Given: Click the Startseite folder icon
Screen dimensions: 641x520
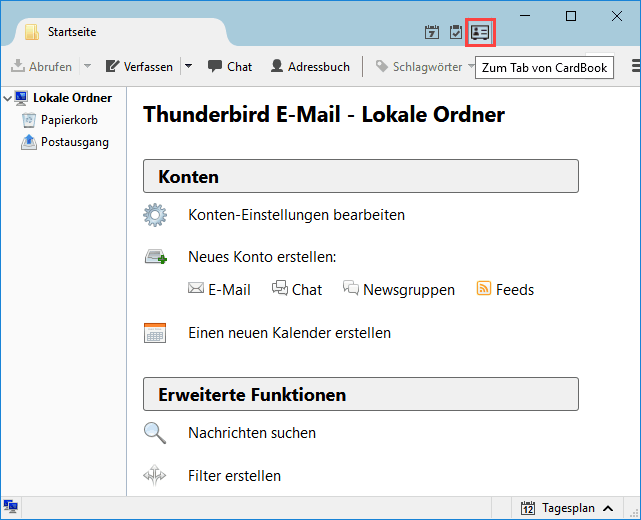Looking at the screenshot, I should [x=32, y=32].
